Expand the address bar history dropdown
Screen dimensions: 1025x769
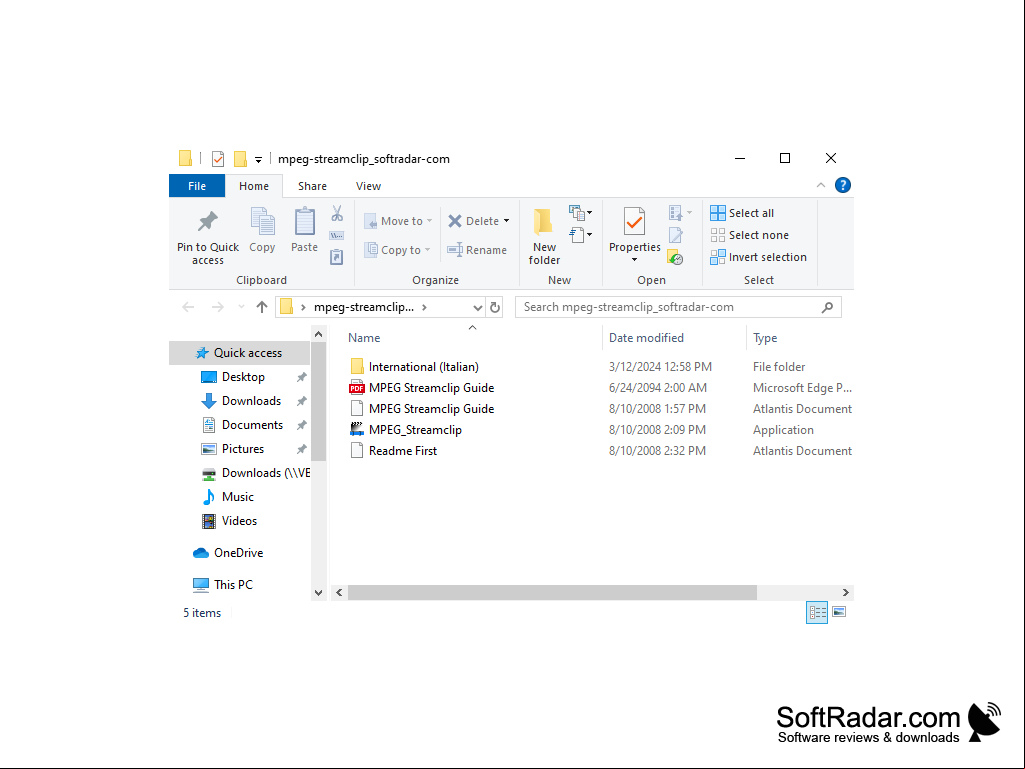tap(478, 307)
